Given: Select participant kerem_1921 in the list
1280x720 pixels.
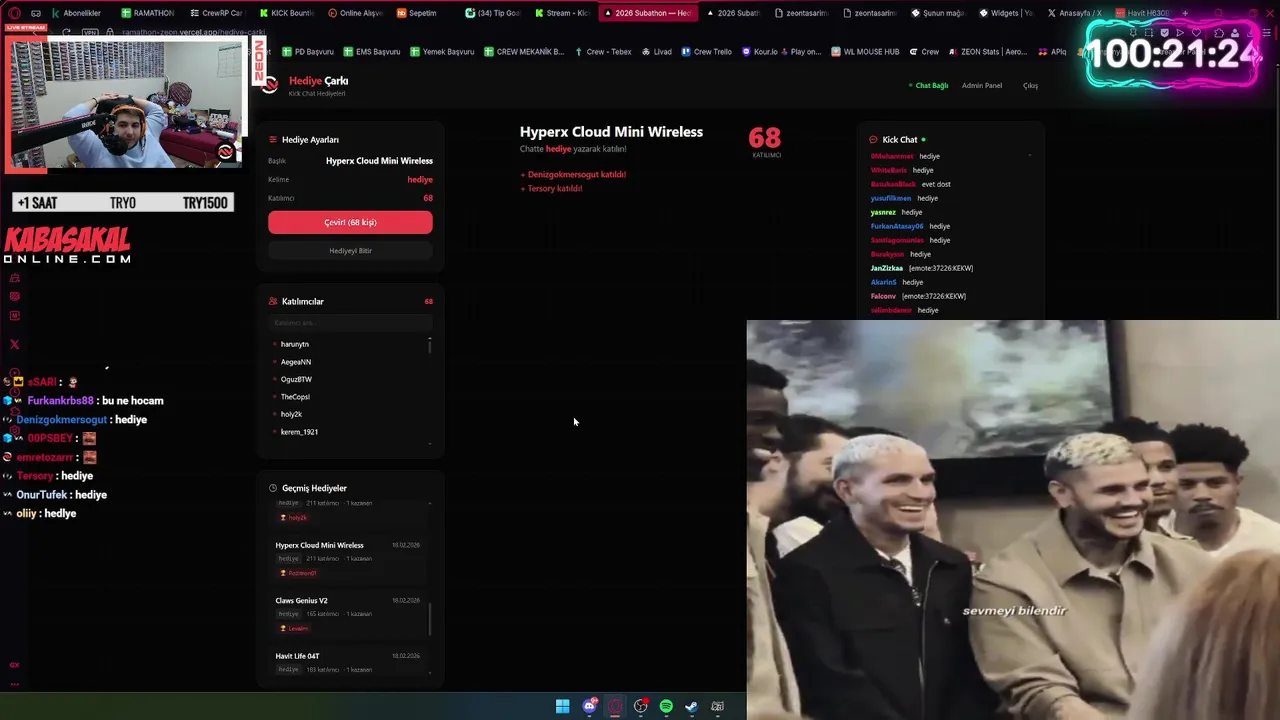Looking at the screenshot, I should click(x=299, y=432).
